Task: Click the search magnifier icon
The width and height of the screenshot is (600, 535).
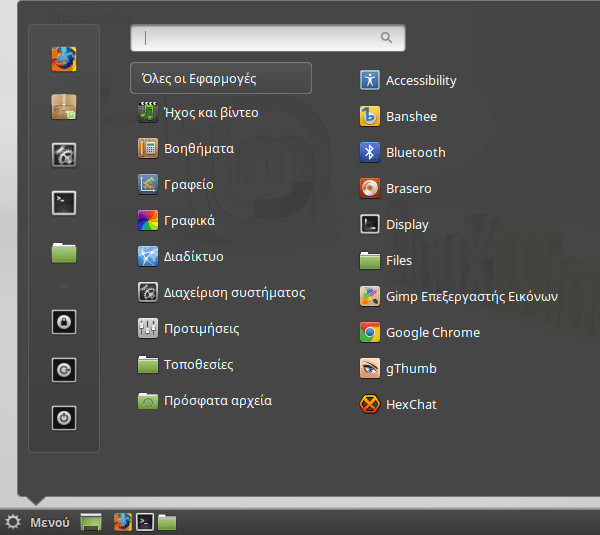Action: (x=386, y=38)
